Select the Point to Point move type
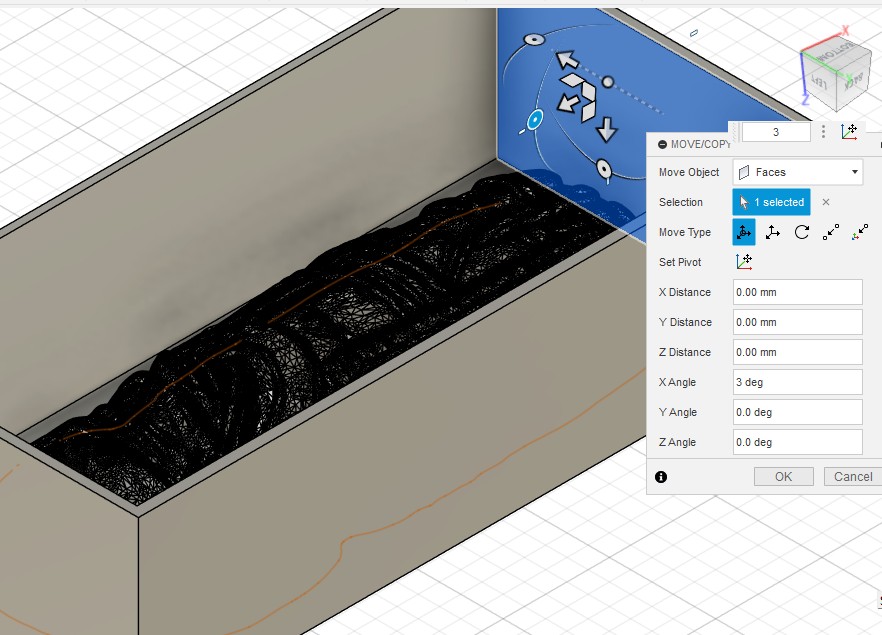 tap(831, 232)
